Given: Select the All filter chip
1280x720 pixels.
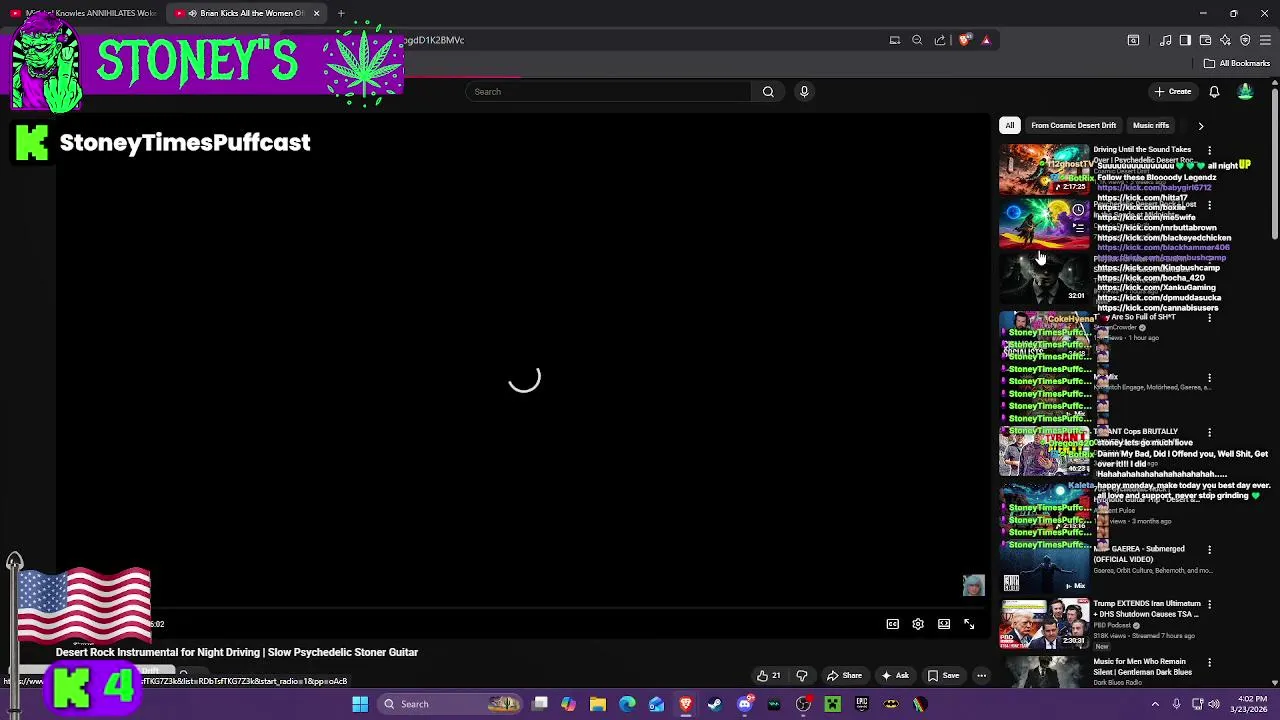Looking at the screenshot, I should click(1010, 126).
